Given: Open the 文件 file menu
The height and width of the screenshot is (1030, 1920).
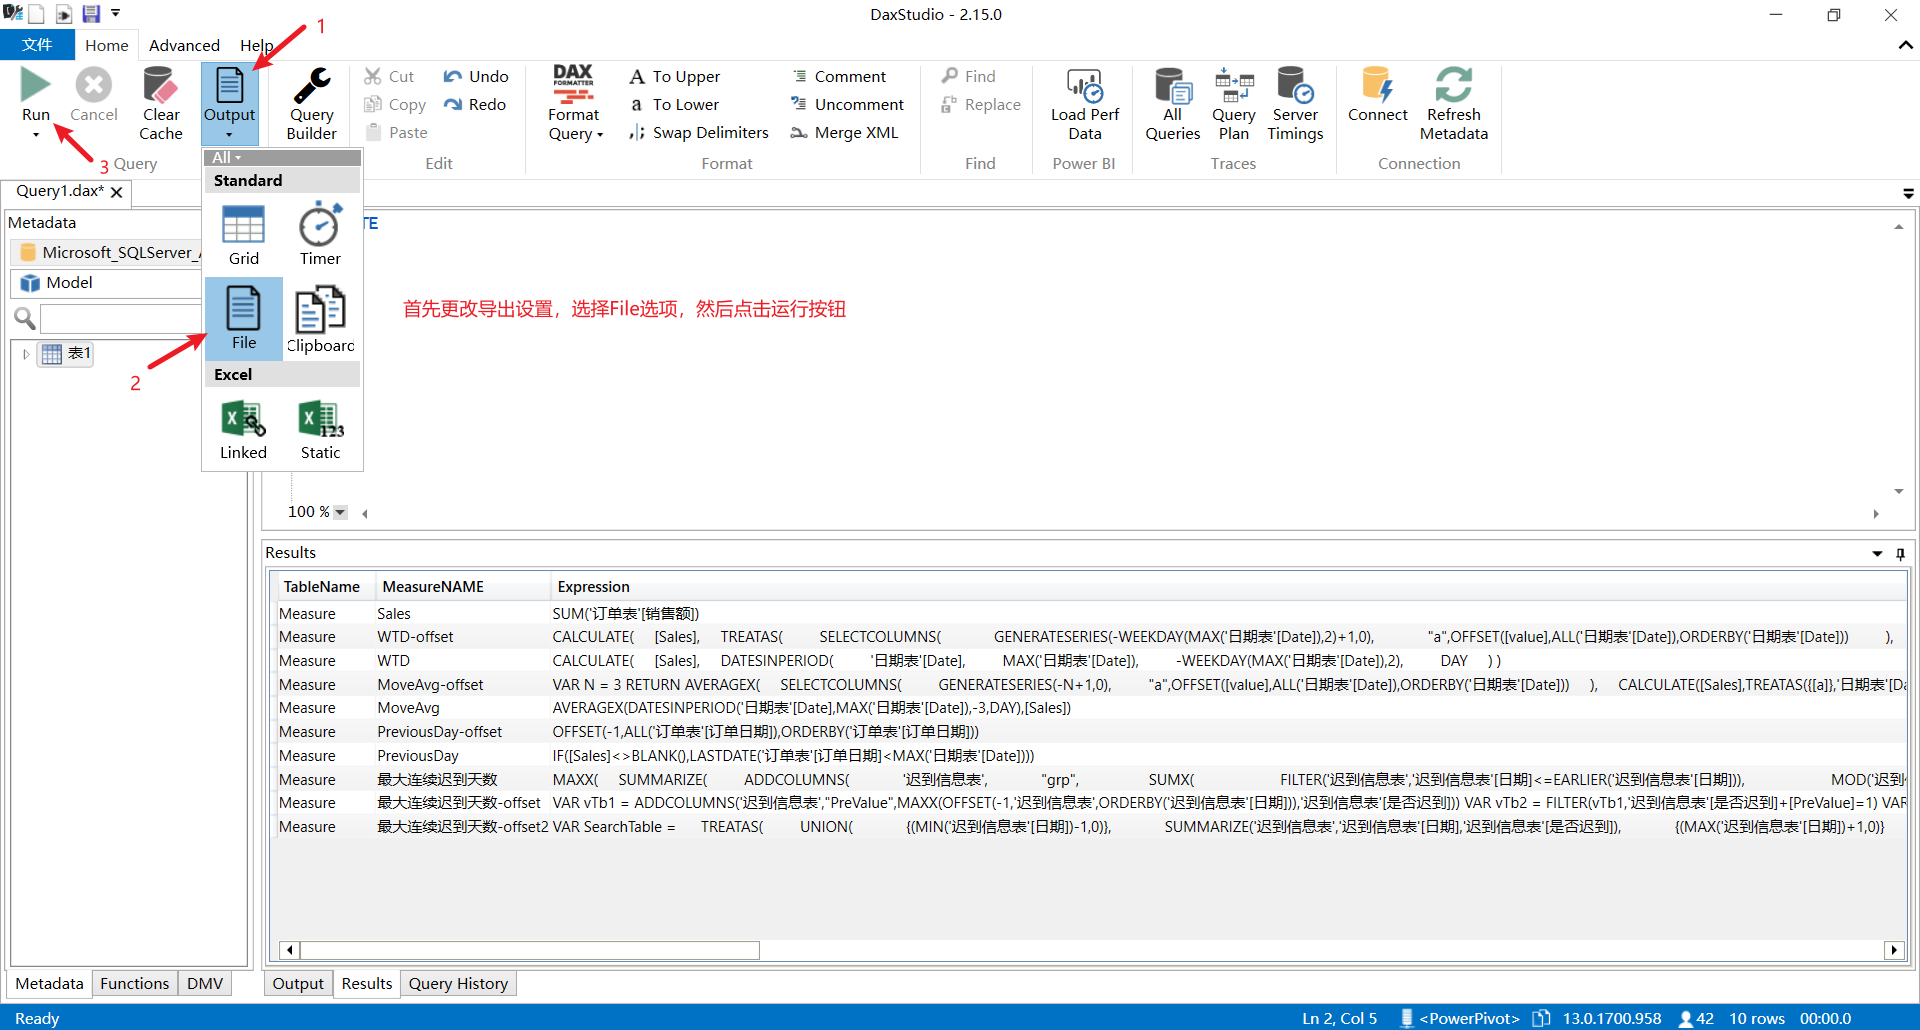Looking at the screenshot, I should pyautogui.click(x=37, y=45).
